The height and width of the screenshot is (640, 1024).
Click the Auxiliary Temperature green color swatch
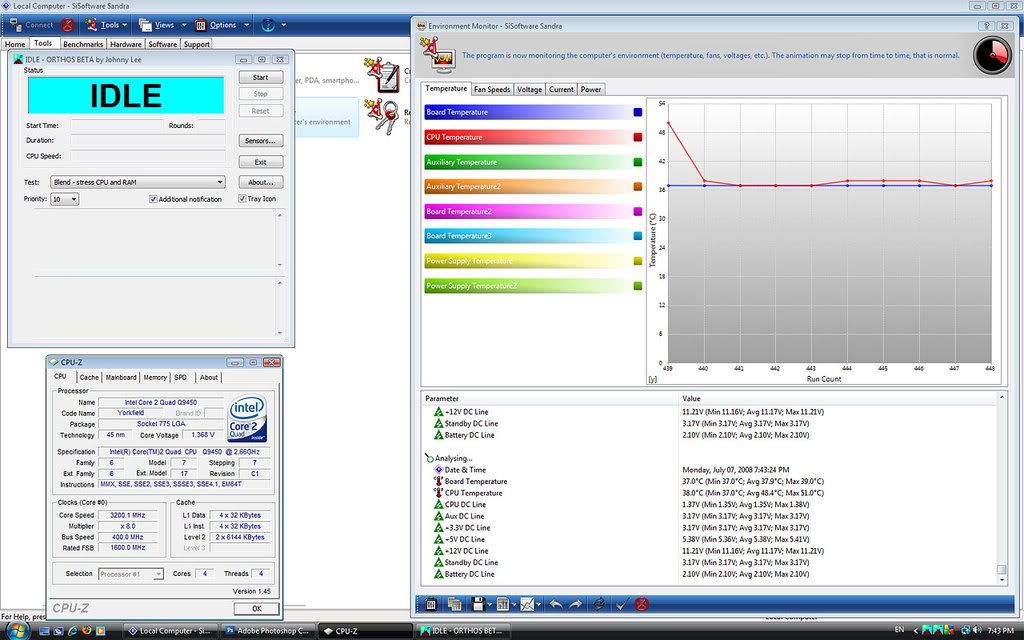637,162
